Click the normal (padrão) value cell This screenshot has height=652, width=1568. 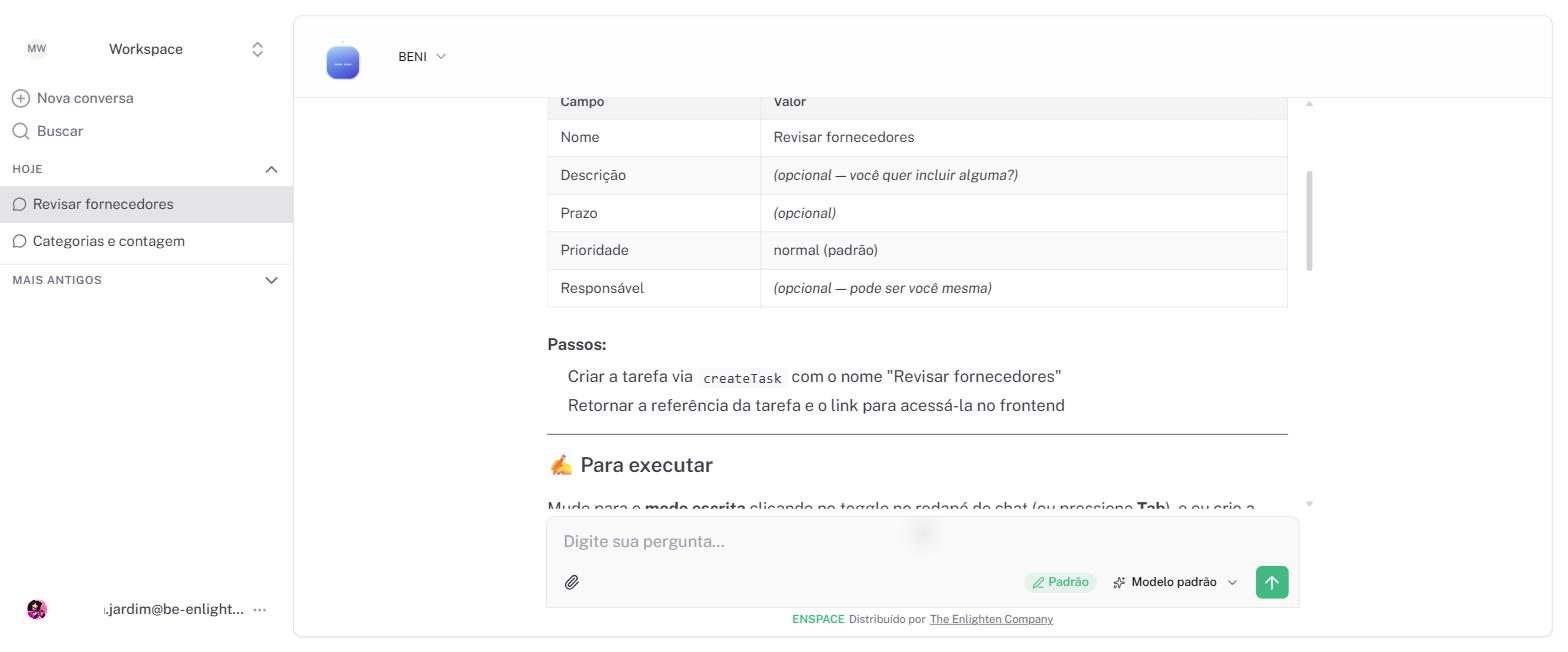point(1024,250)
